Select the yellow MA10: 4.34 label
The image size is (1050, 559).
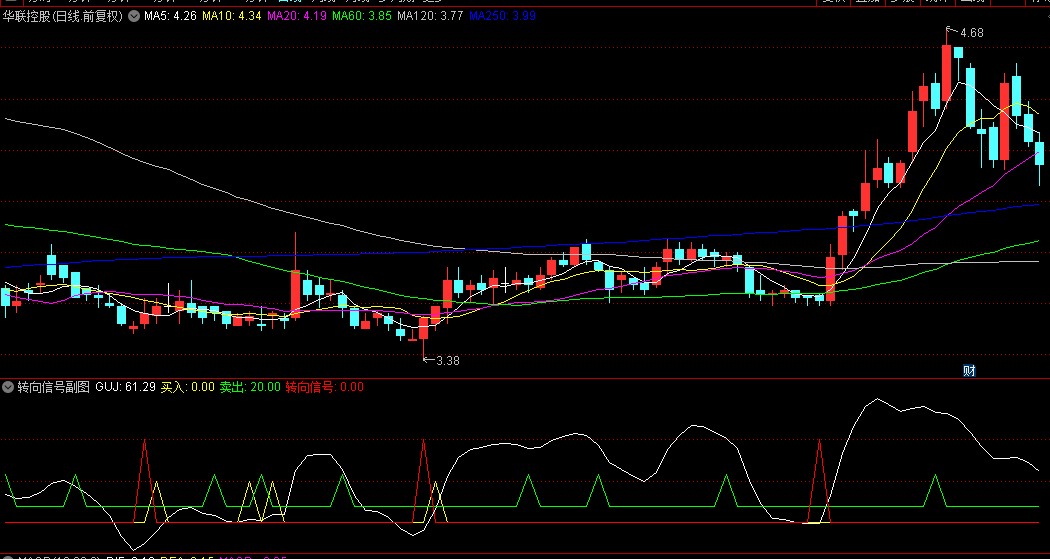coord(232,16)
